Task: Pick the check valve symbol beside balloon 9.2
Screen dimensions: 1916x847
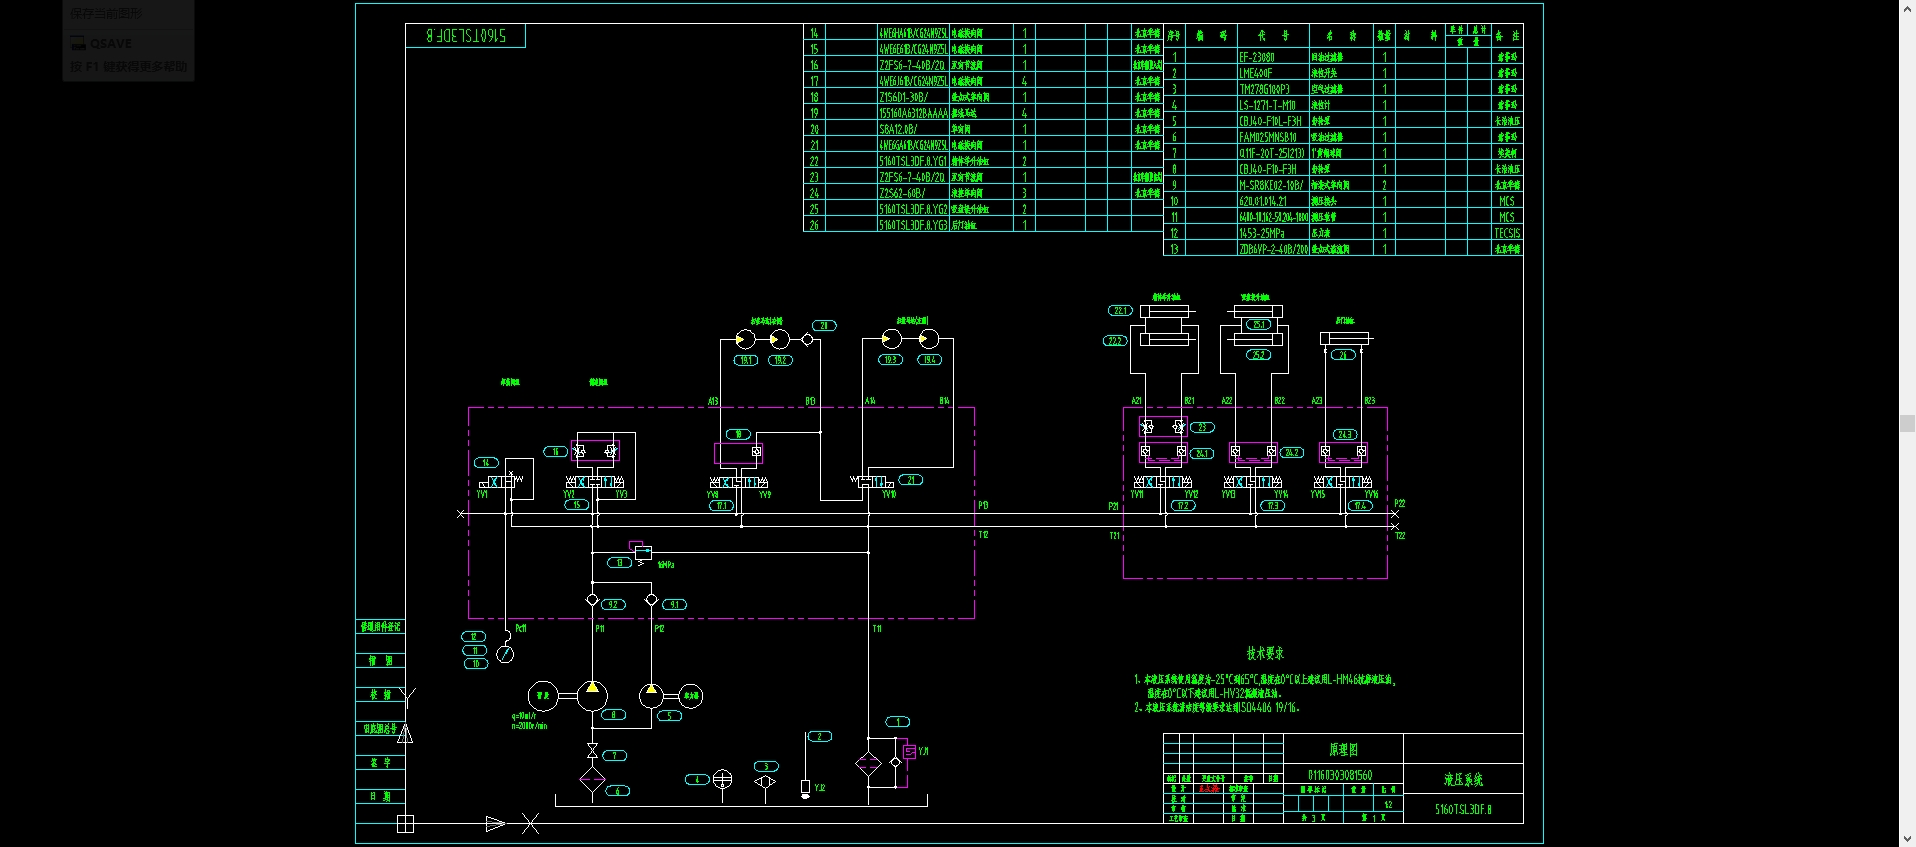Action: pyautogui.click(x=592, y=600)
